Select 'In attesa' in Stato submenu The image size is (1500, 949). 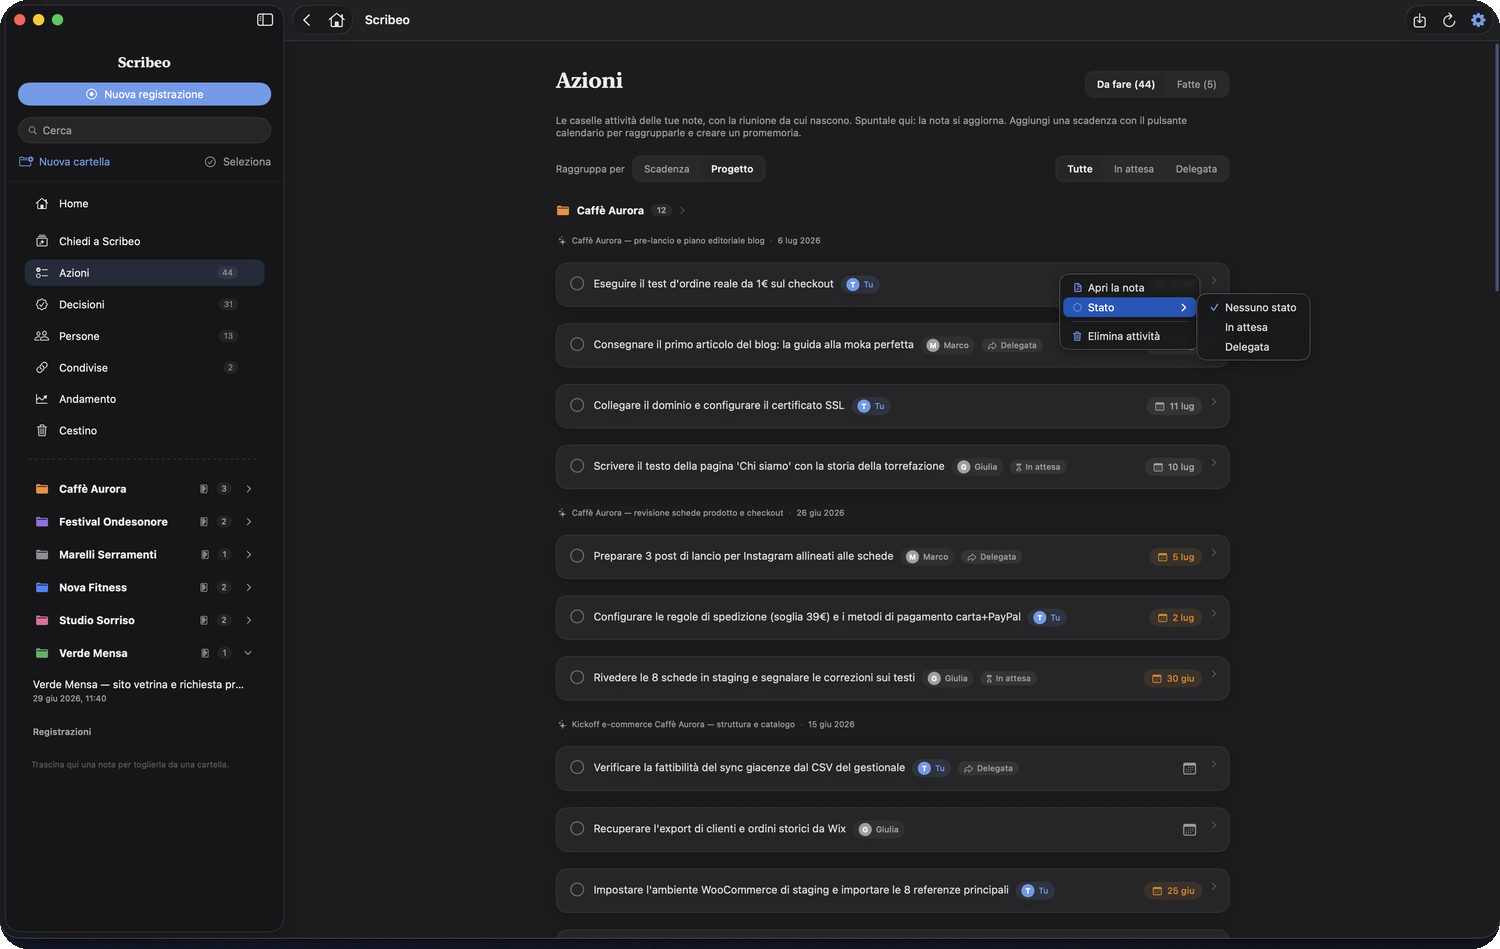[1254, 327]
